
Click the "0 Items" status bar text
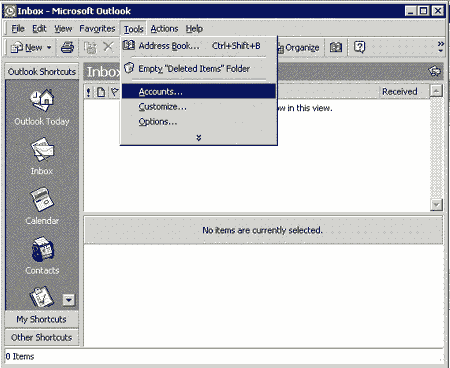click(x=20, y=356)
